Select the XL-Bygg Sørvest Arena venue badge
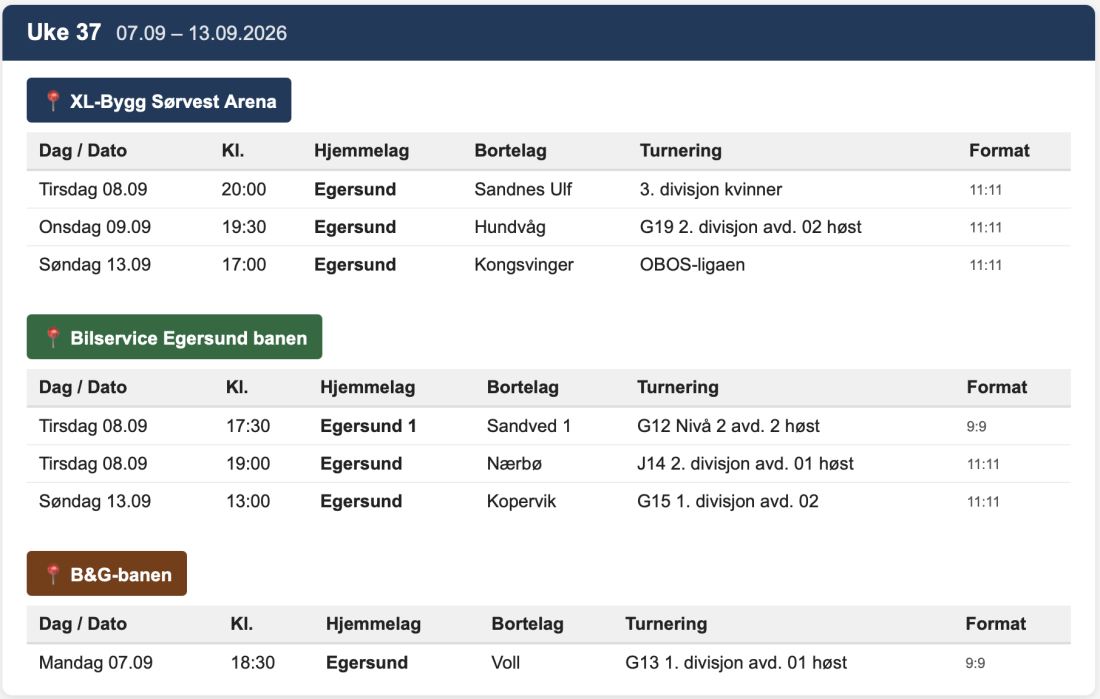The height and width of the screenshot is (699, 1100). click(x=159, y=100)
